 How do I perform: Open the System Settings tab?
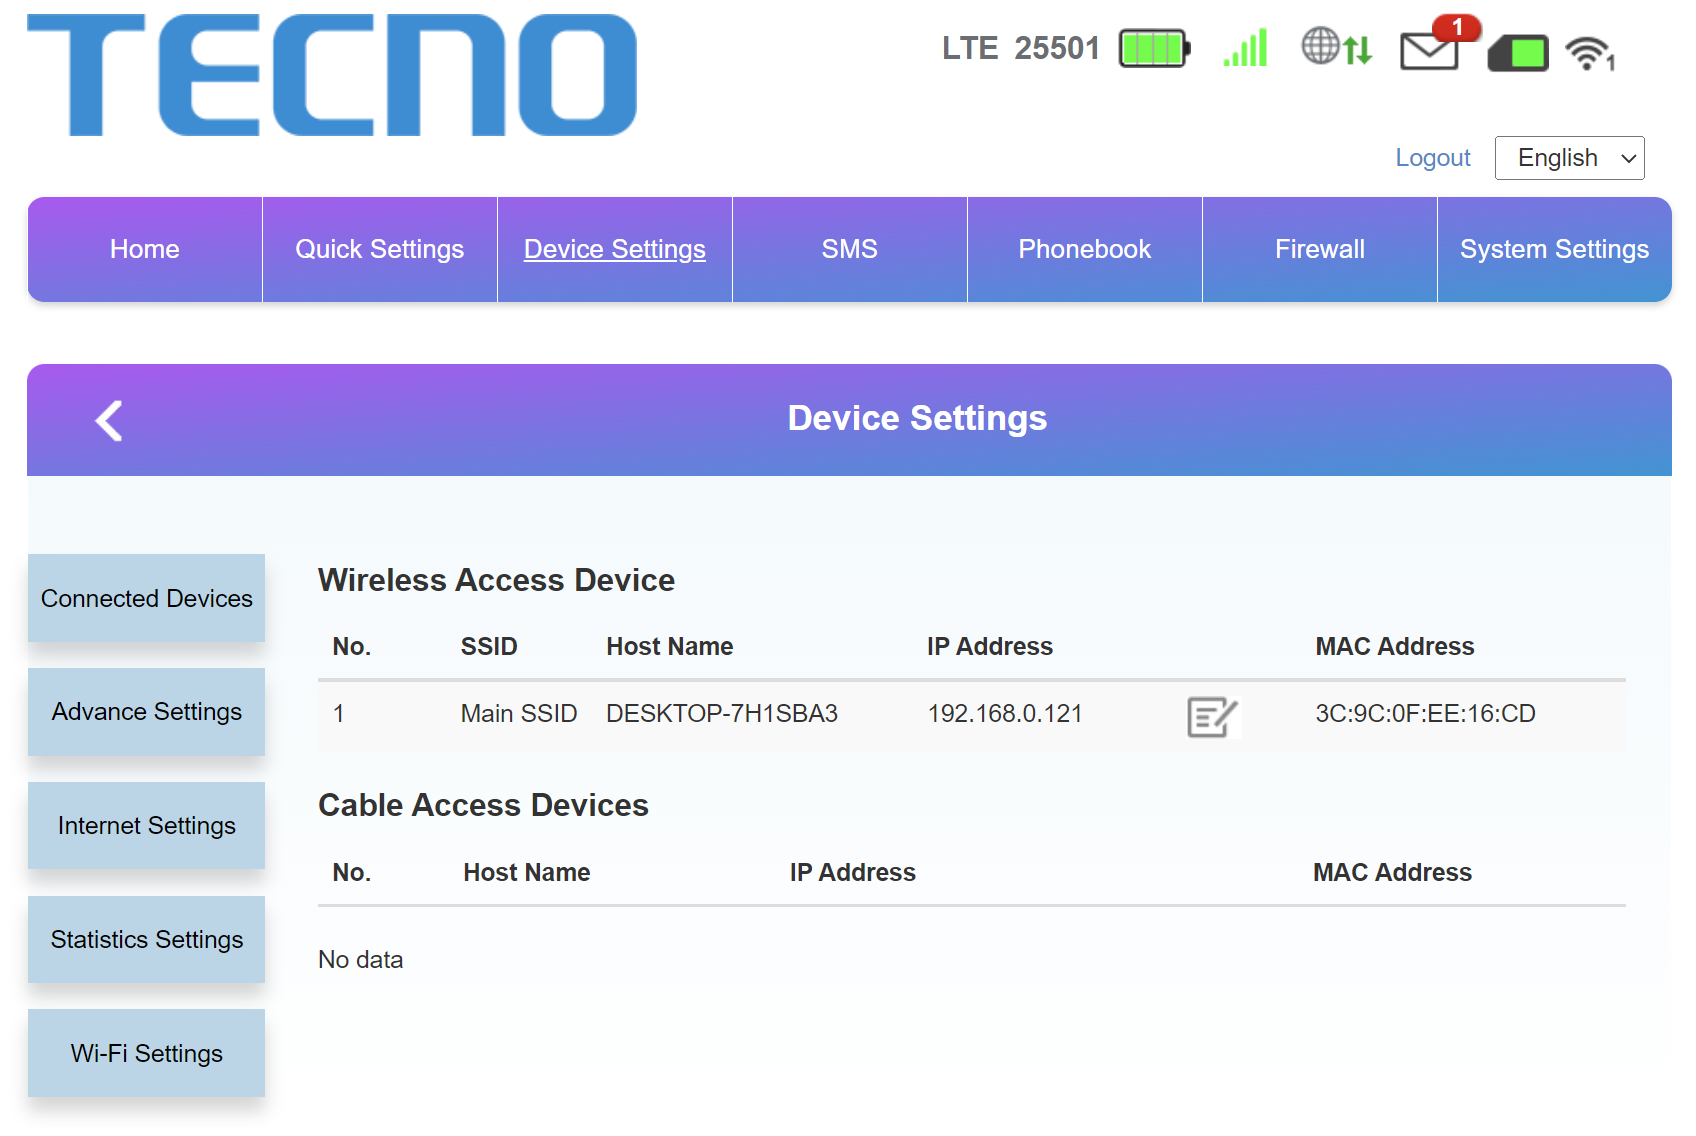tap(1554, 250)
